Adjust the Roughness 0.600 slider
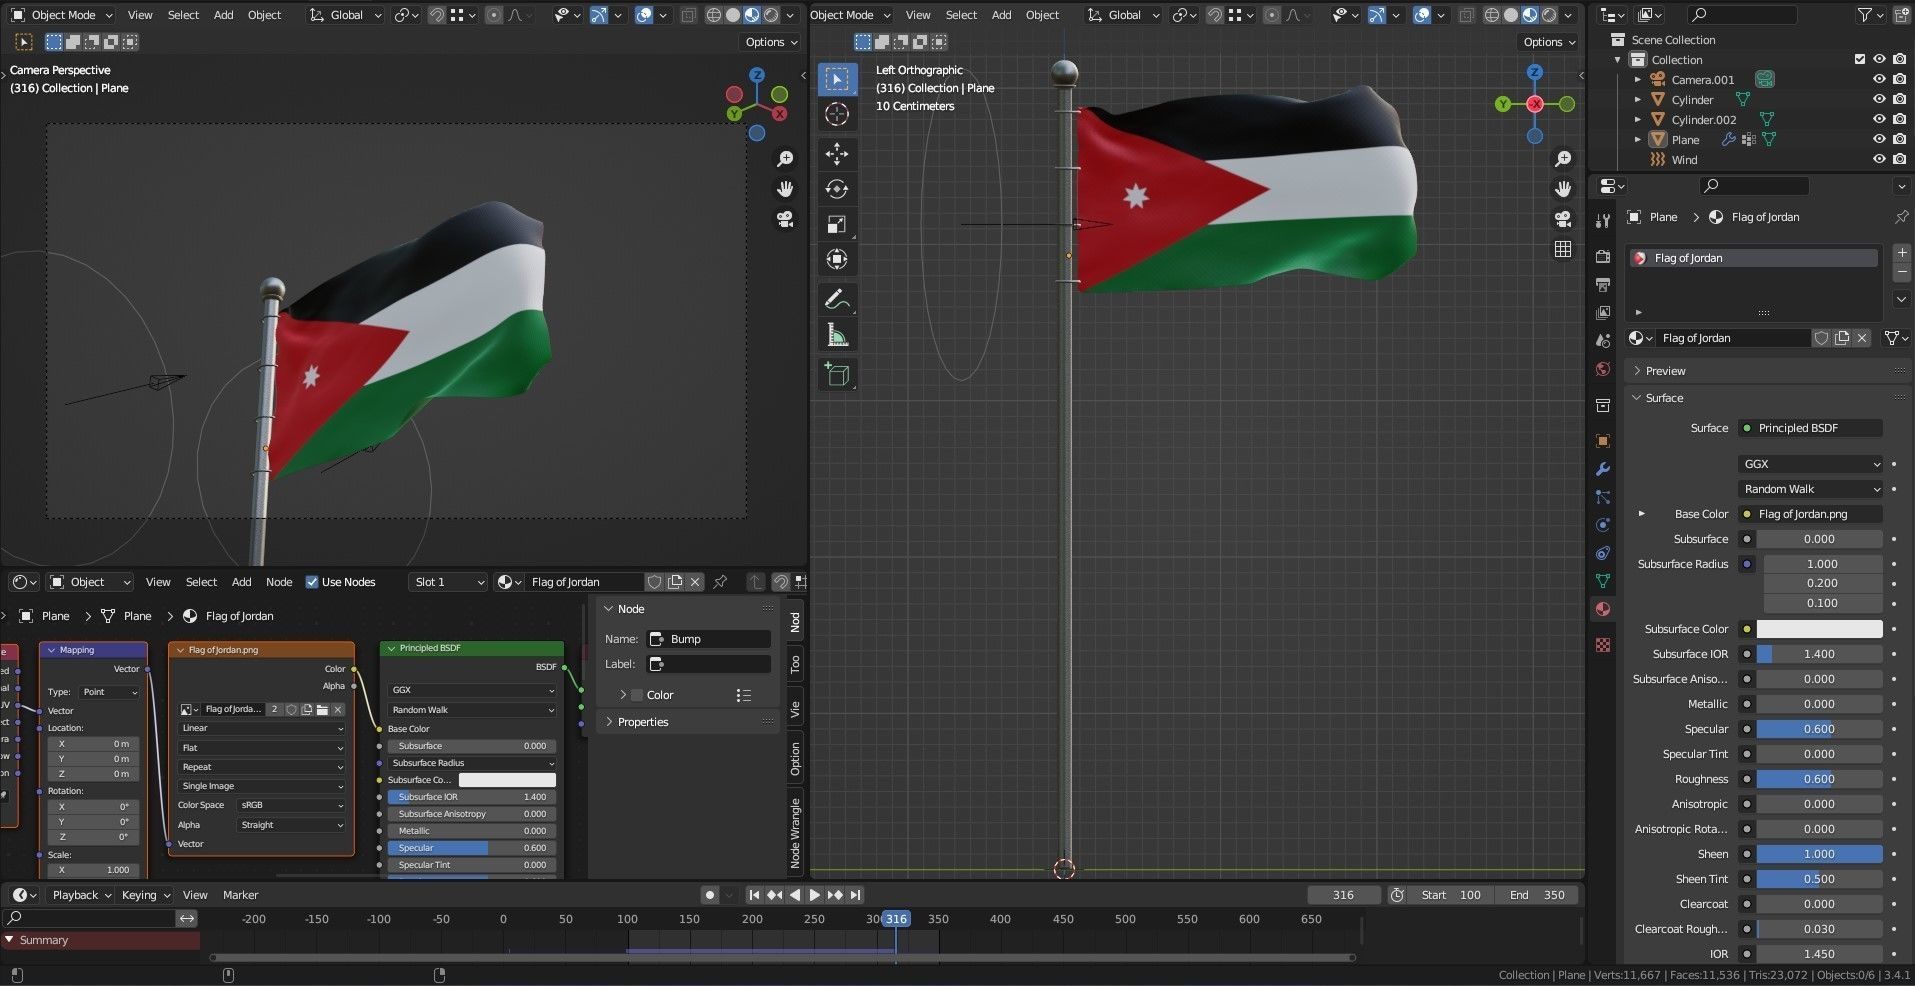Viewport: 1915px width, 986px height. pyautogui.click(x=1819, y=779)
